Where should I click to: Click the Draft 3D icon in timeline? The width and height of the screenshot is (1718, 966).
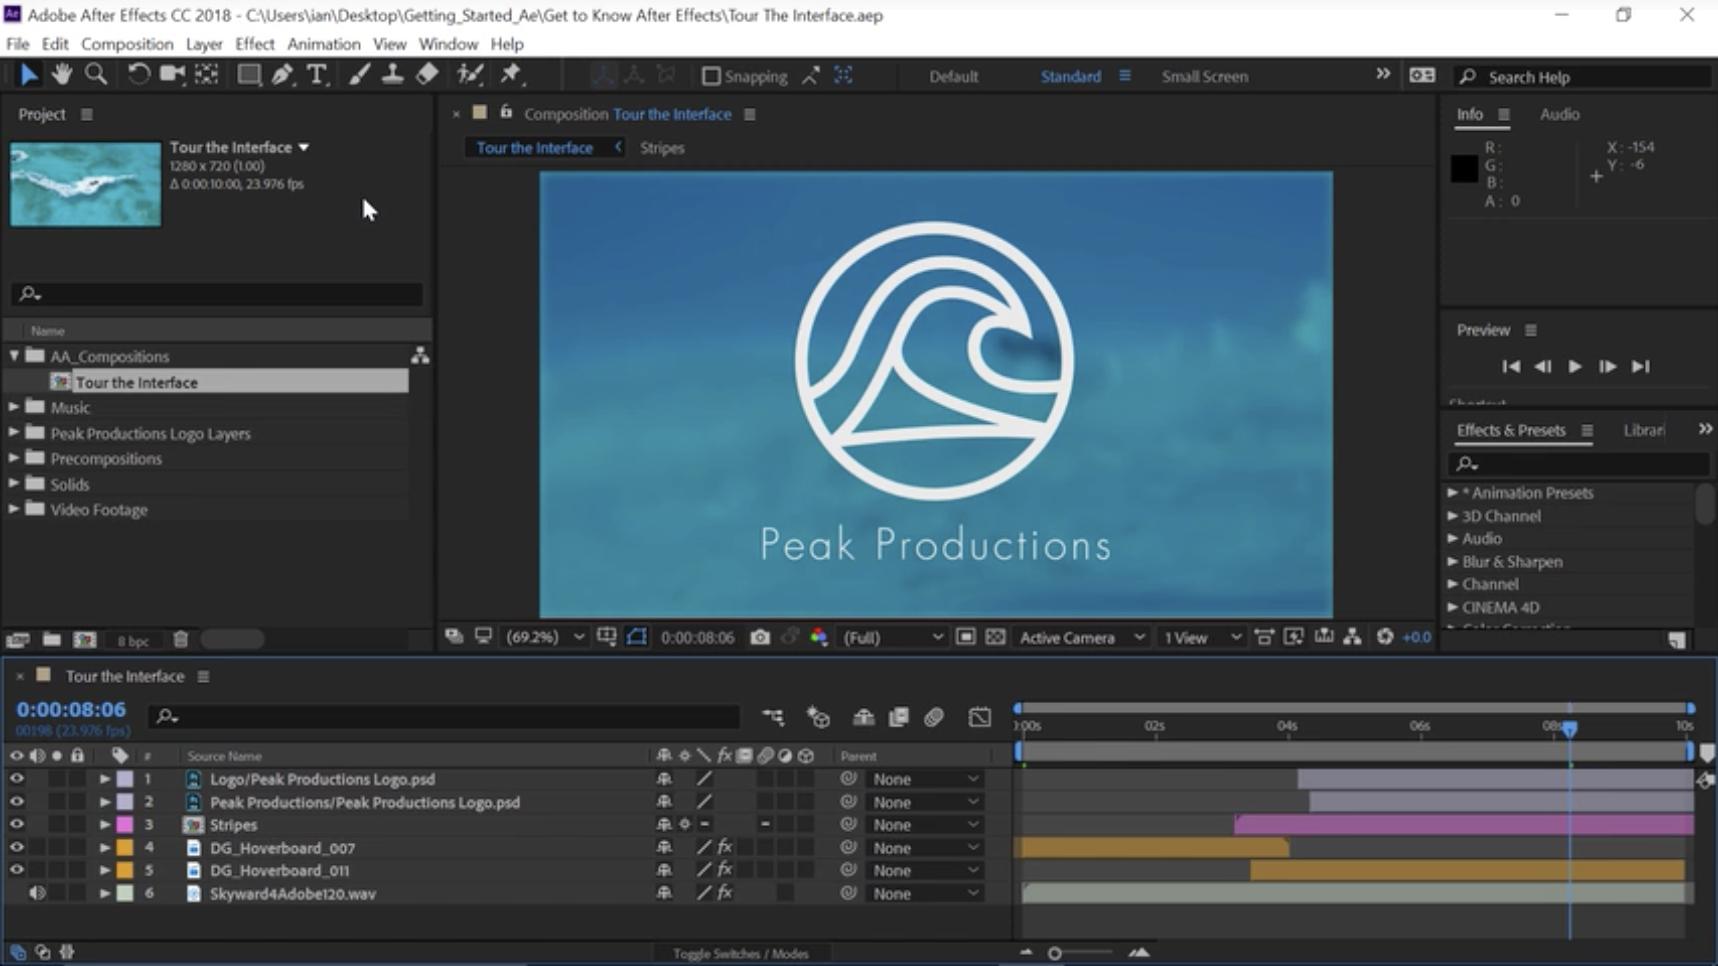coord(819,717)
